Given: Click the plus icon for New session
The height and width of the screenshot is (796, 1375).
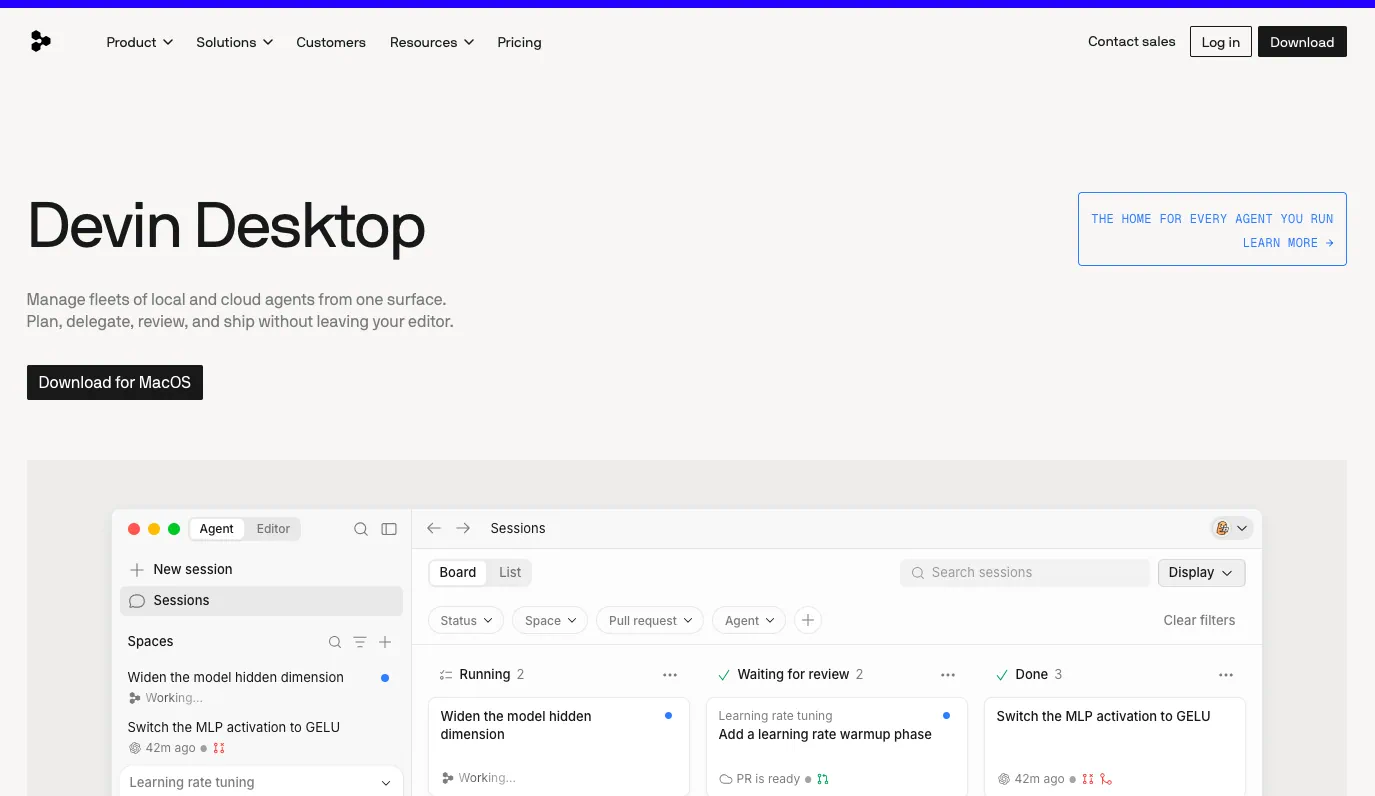Looking at the screenshot, I should tap(137, 570).
